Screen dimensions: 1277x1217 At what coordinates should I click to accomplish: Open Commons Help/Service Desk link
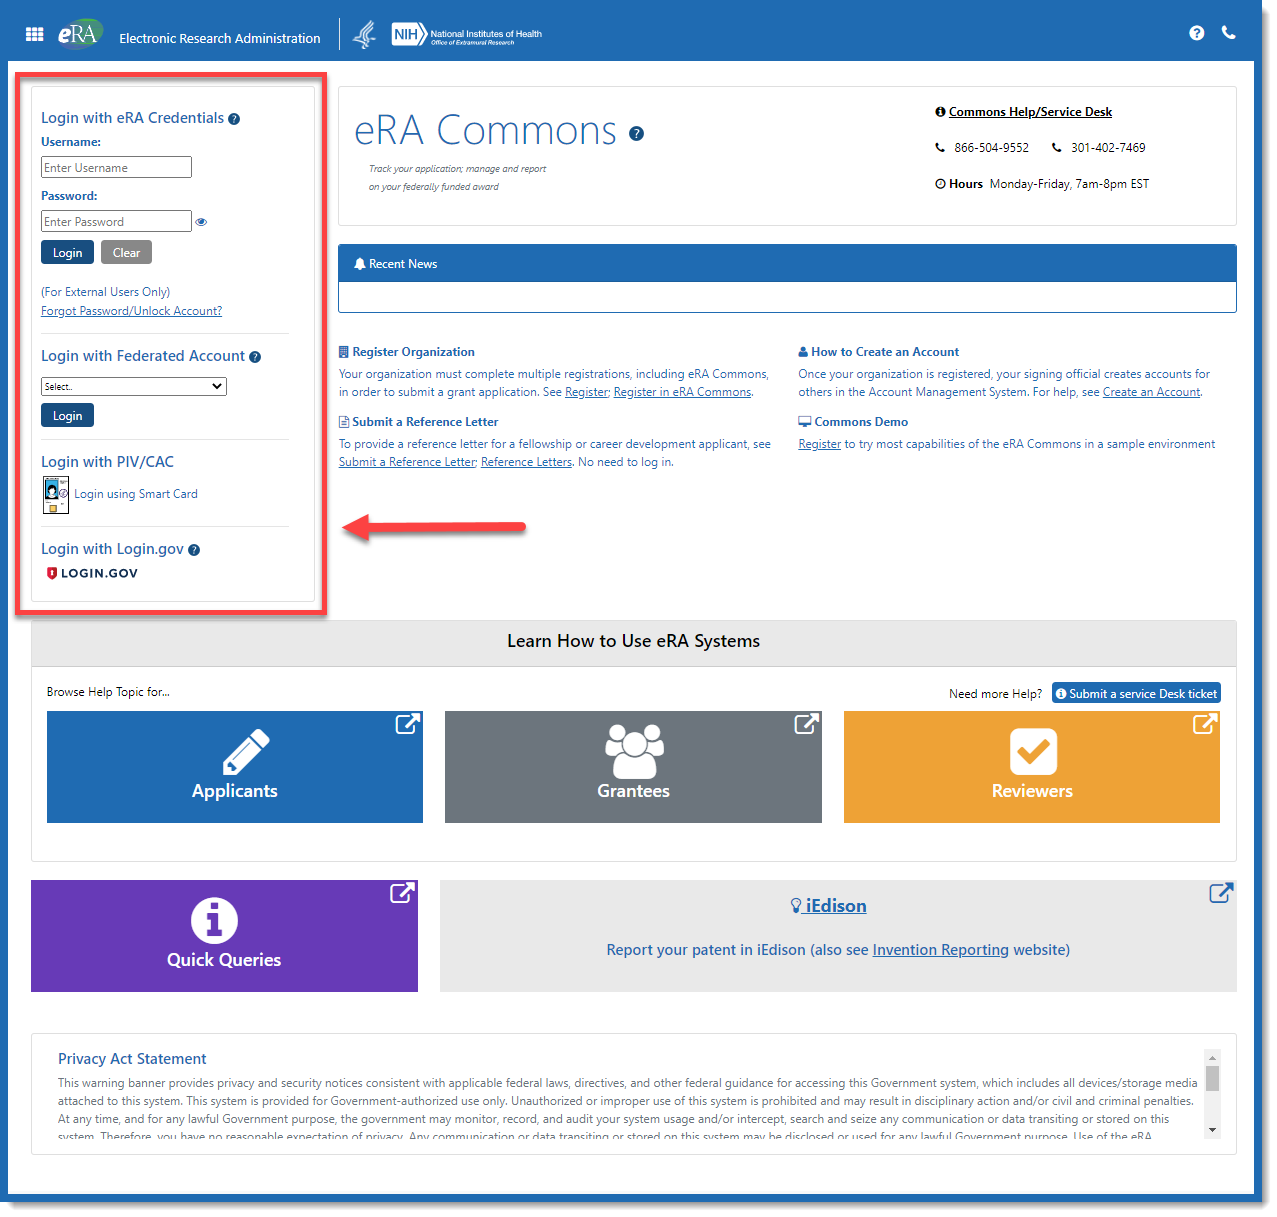click(1030, 112)
